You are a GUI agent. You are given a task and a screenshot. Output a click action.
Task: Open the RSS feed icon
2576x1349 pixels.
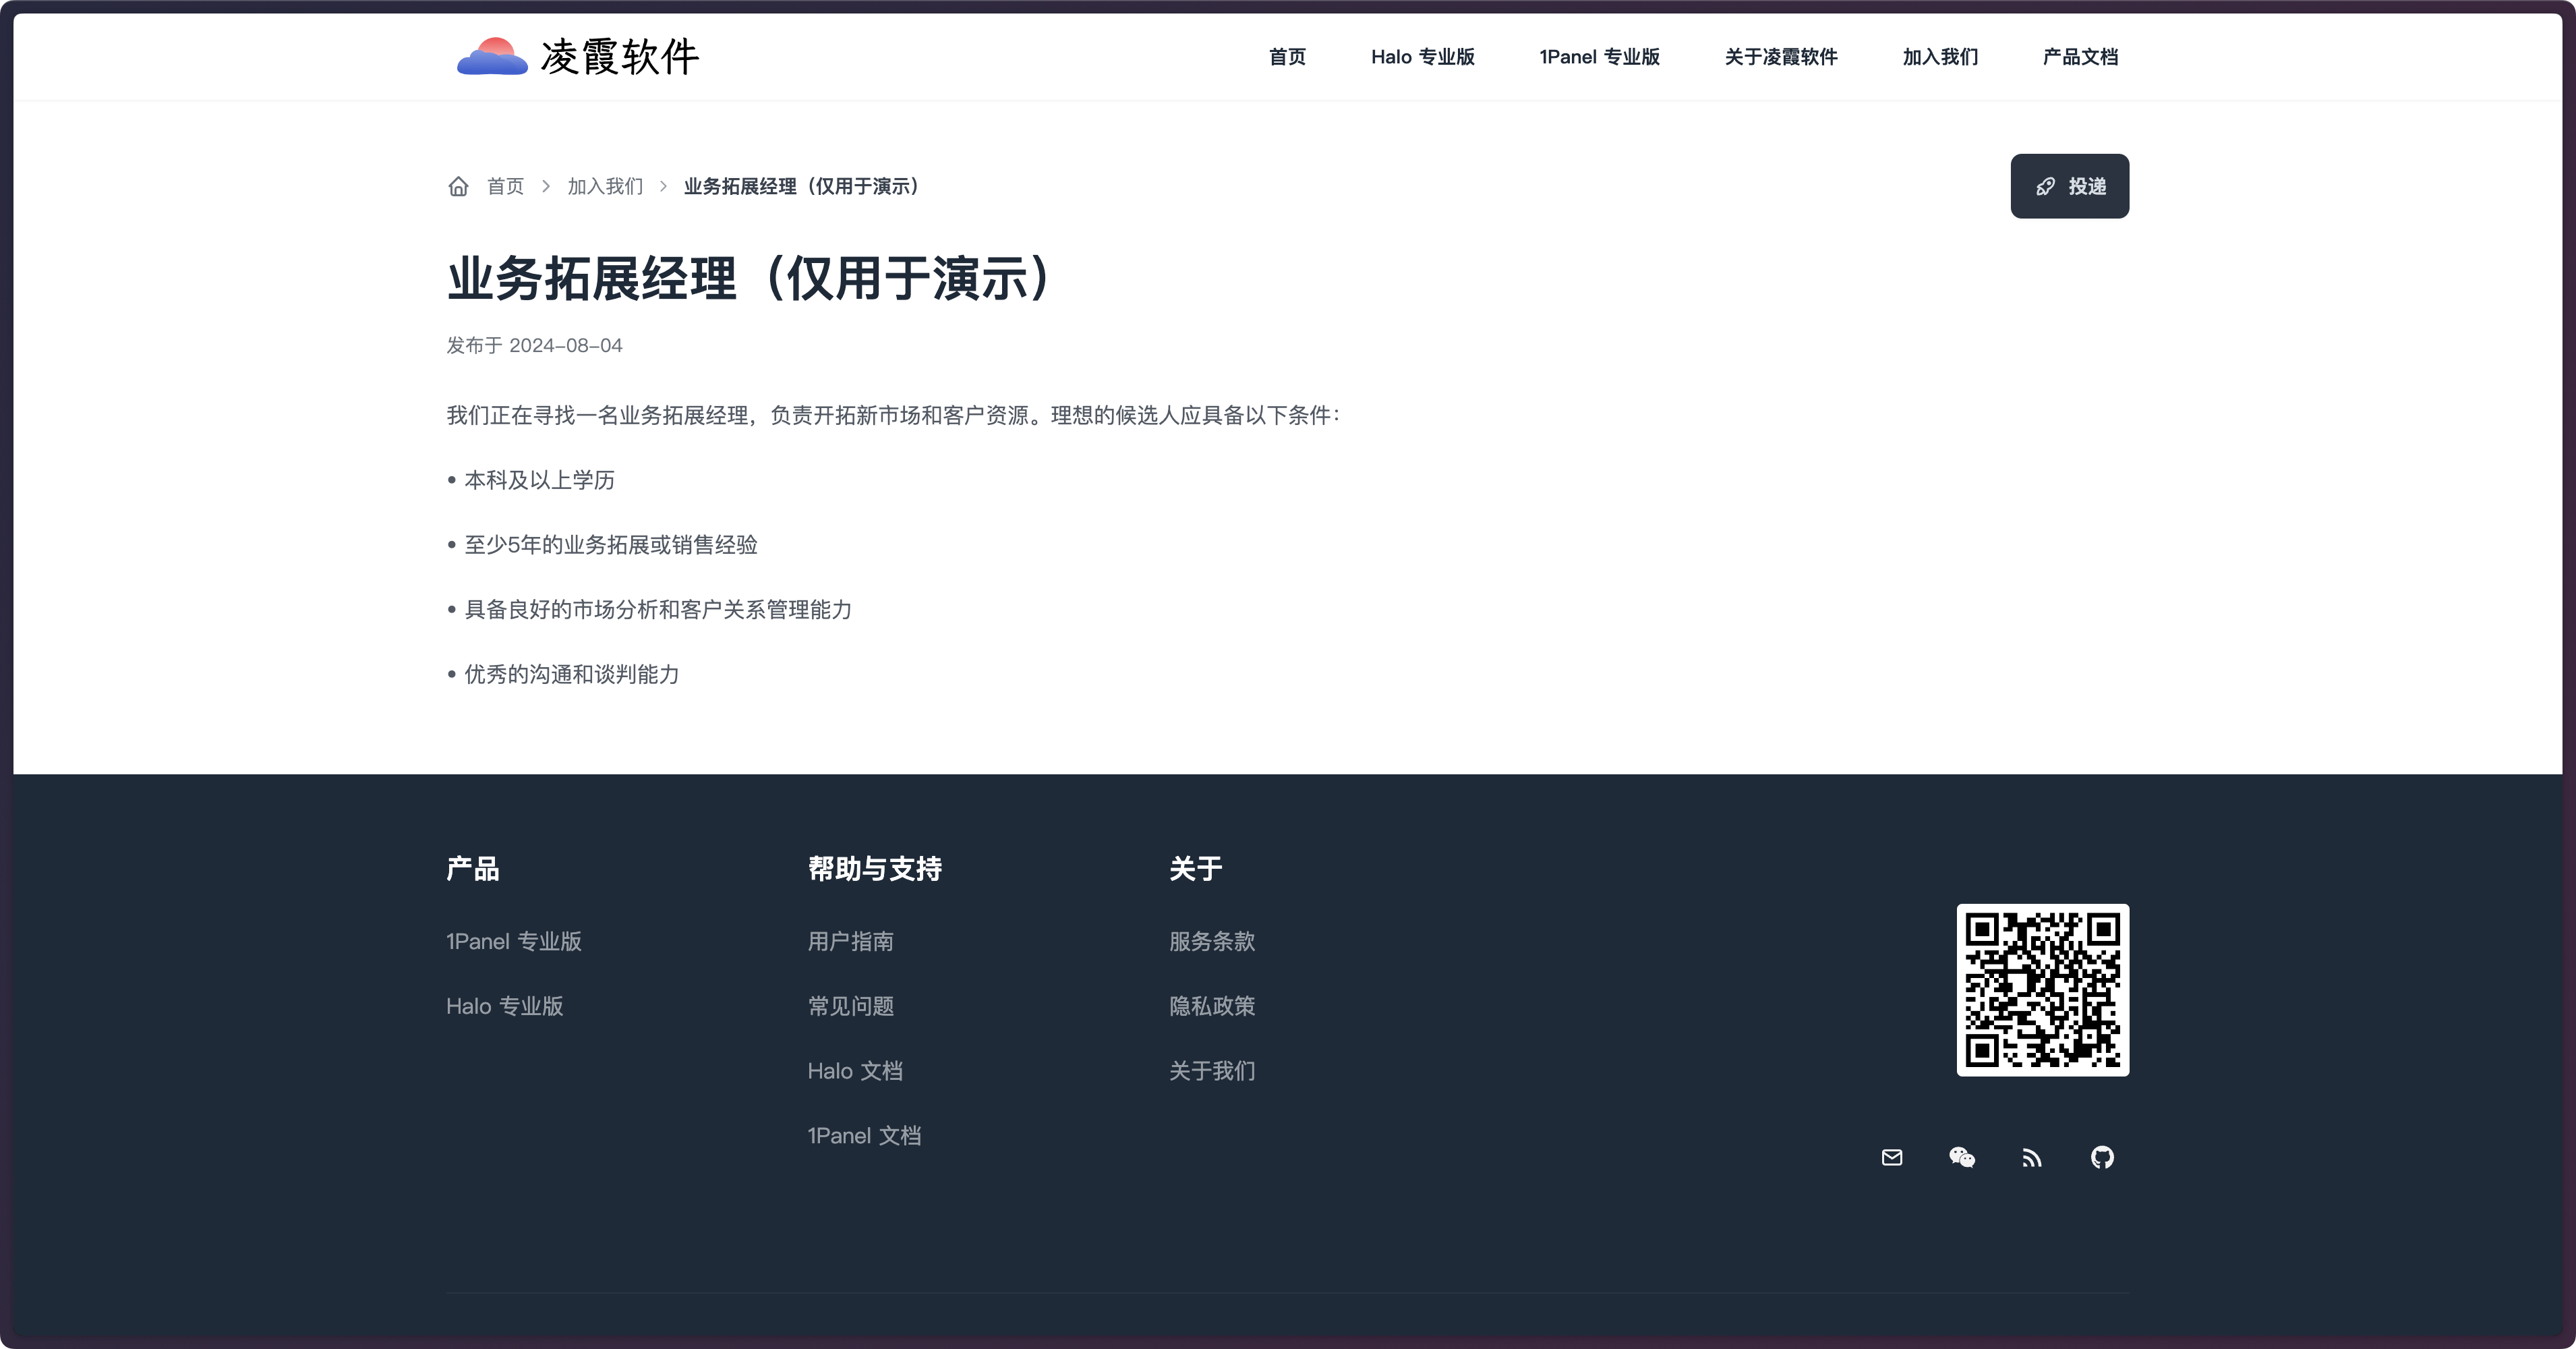[x=2031, y=1158]
